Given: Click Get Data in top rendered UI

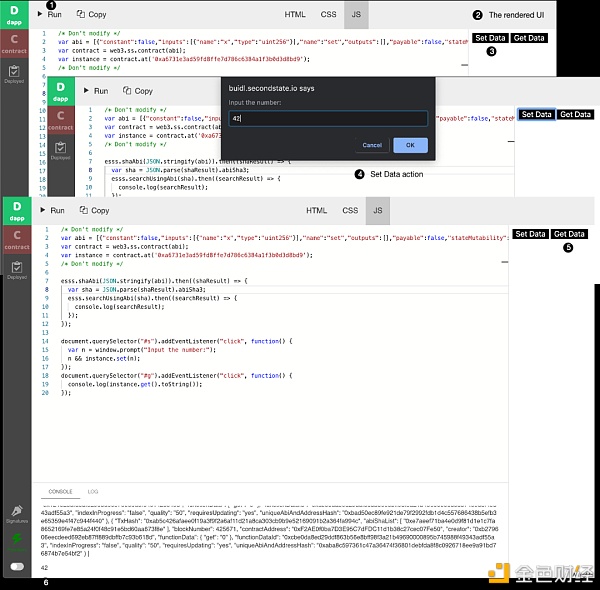Looking at the screenshot, I should 529,38.
